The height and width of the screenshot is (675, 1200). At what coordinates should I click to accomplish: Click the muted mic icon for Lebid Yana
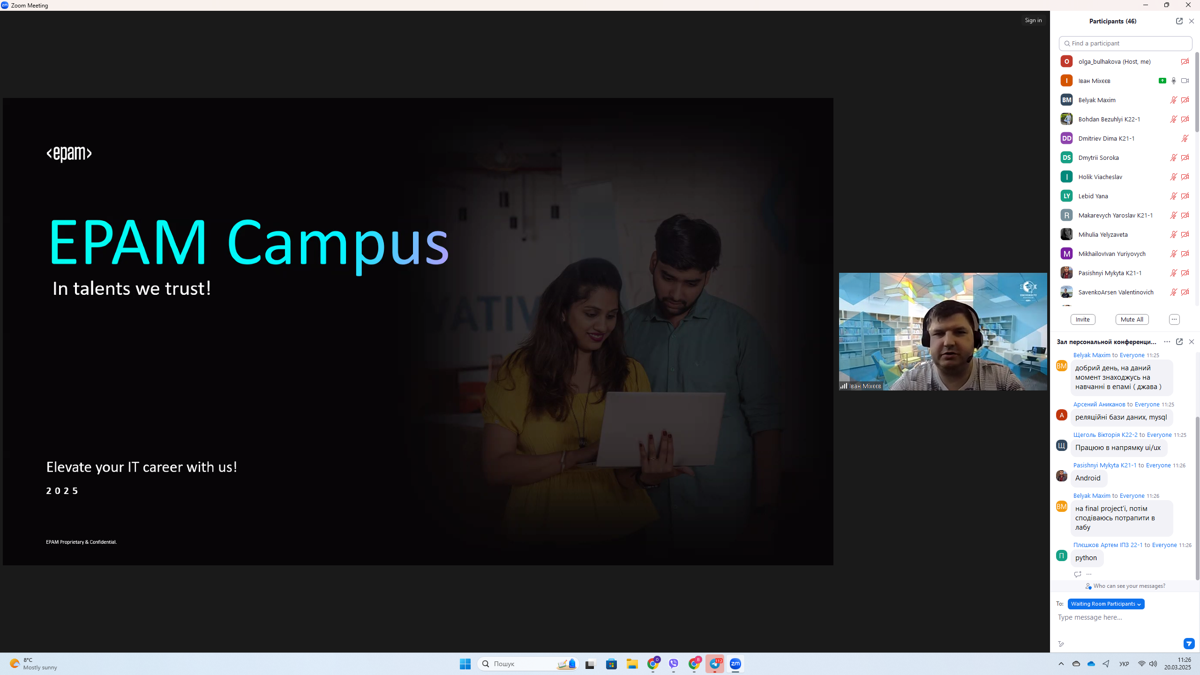pyautogui.click(x=1174, y=196)
